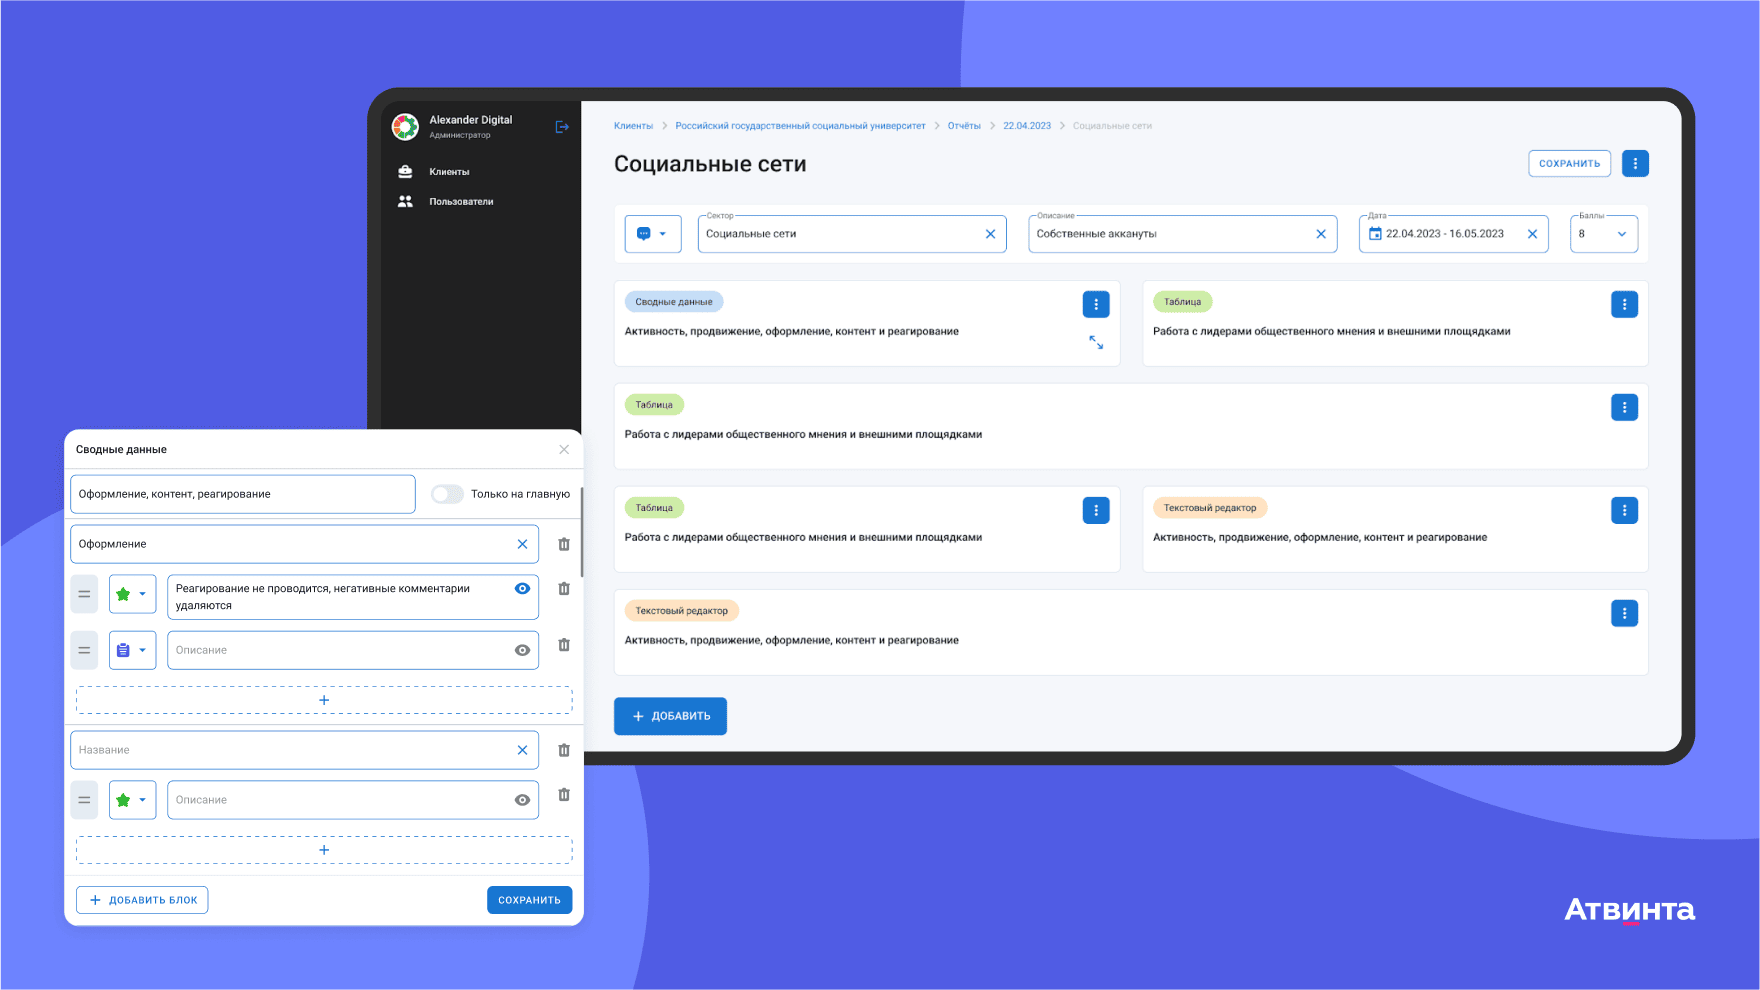Viewport: 1760px width, 990px height.
Task: Expand the chat icon type dropdown
Action: point(653,234)
